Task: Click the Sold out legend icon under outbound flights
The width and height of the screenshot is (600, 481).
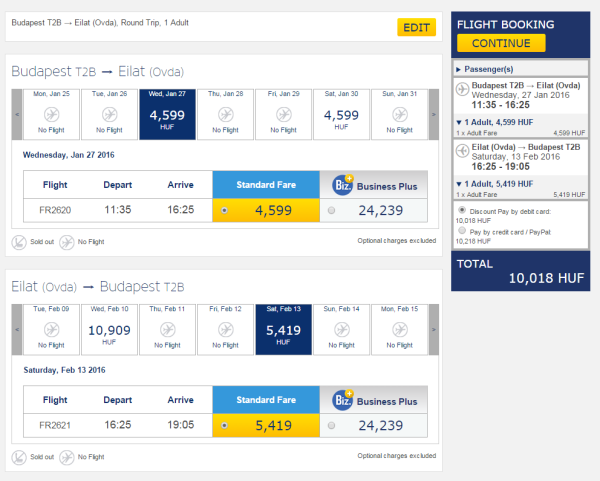Action: tap(19, 241)
